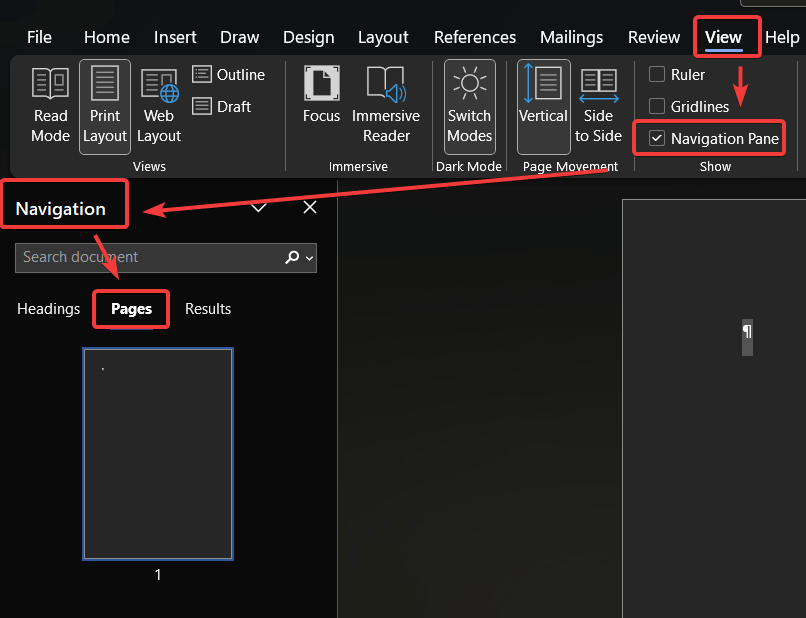Show Results tab in Navigation pane
This screenshot has height=618, width=806.
[208, 308]
